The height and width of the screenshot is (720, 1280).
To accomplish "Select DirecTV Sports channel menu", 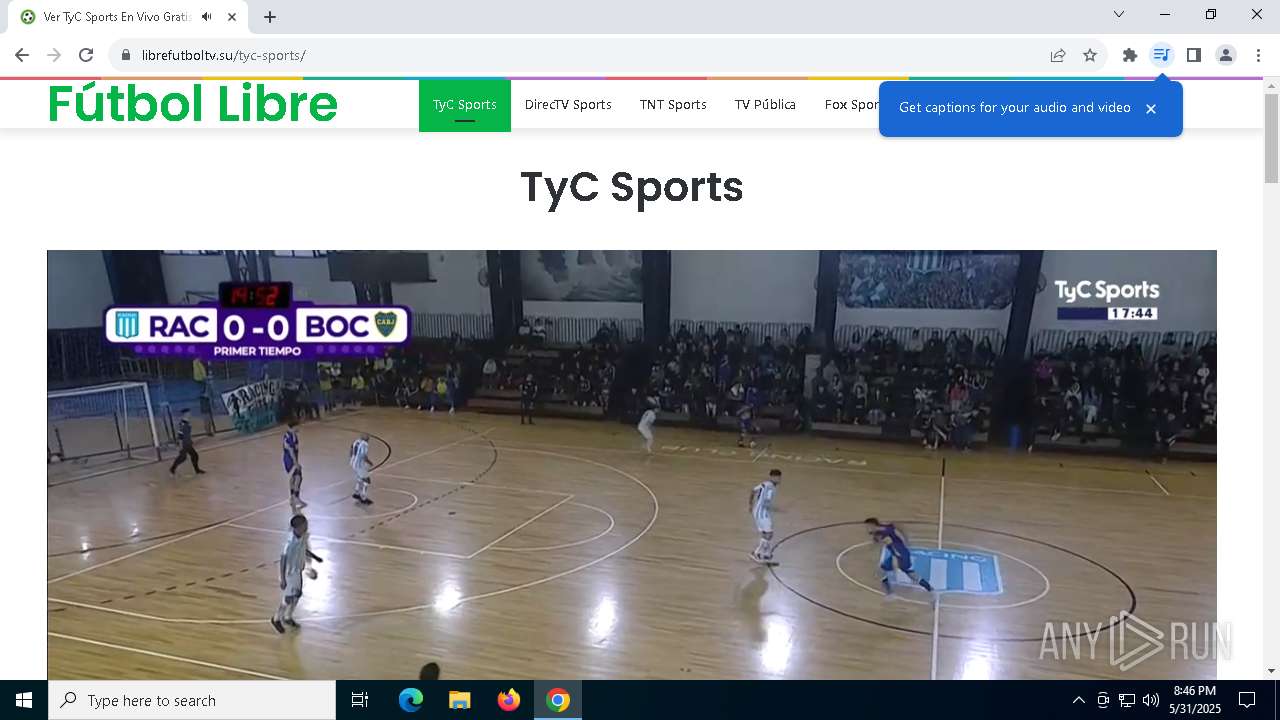I will pyautogui.click(x=568, y=105).
